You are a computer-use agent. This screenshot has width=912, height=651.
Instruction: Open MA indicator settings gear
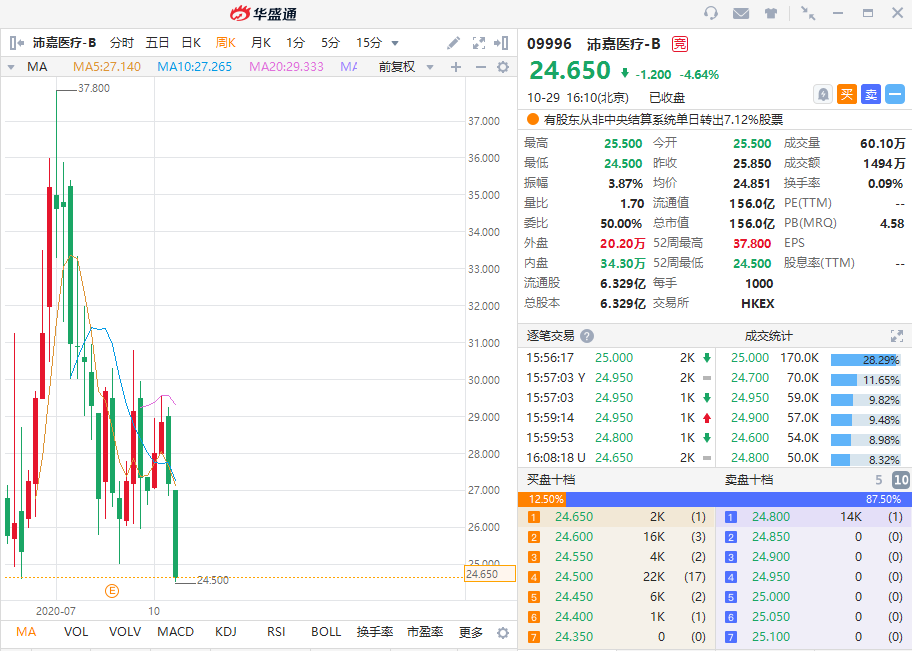click(x=503, y=67)
